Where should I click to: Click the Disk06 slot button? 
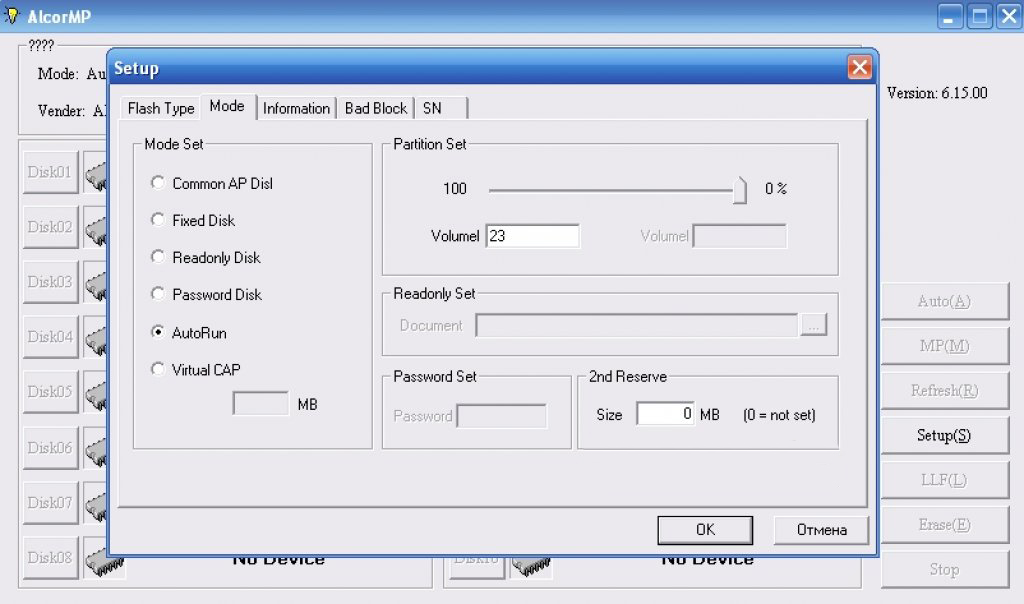(50, 448)
